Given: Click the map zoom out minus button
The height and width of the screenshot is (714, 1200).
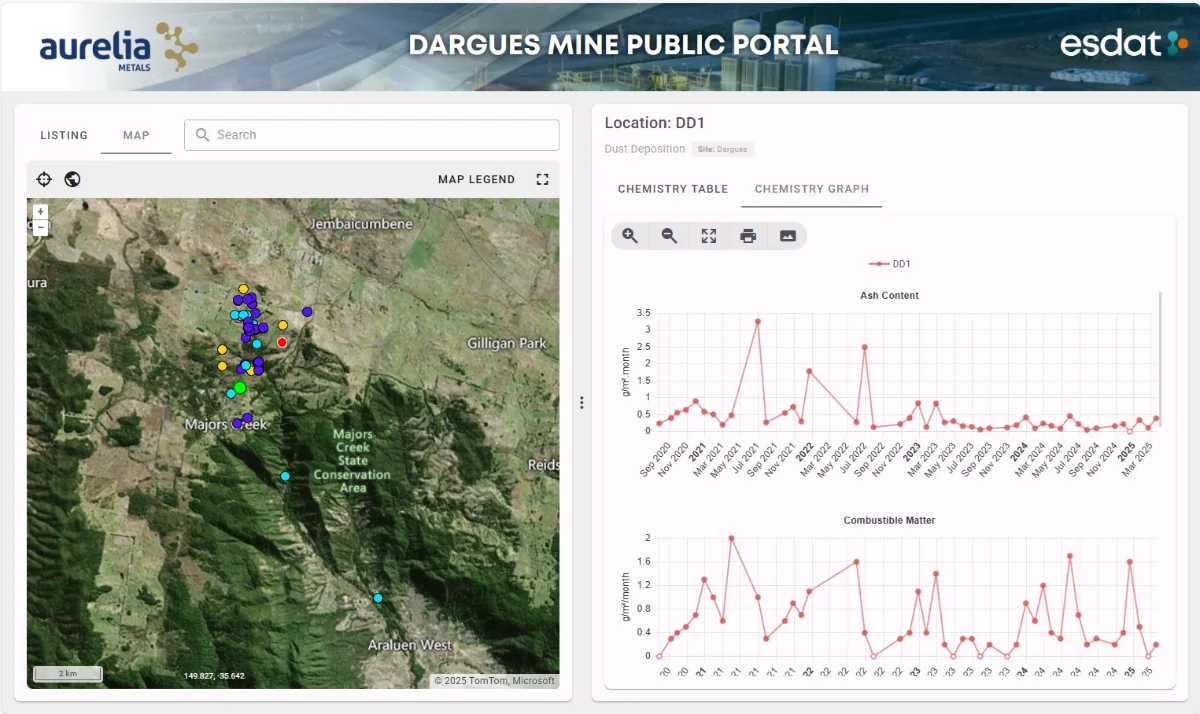Looking at the screenshot, I should 40,227.
